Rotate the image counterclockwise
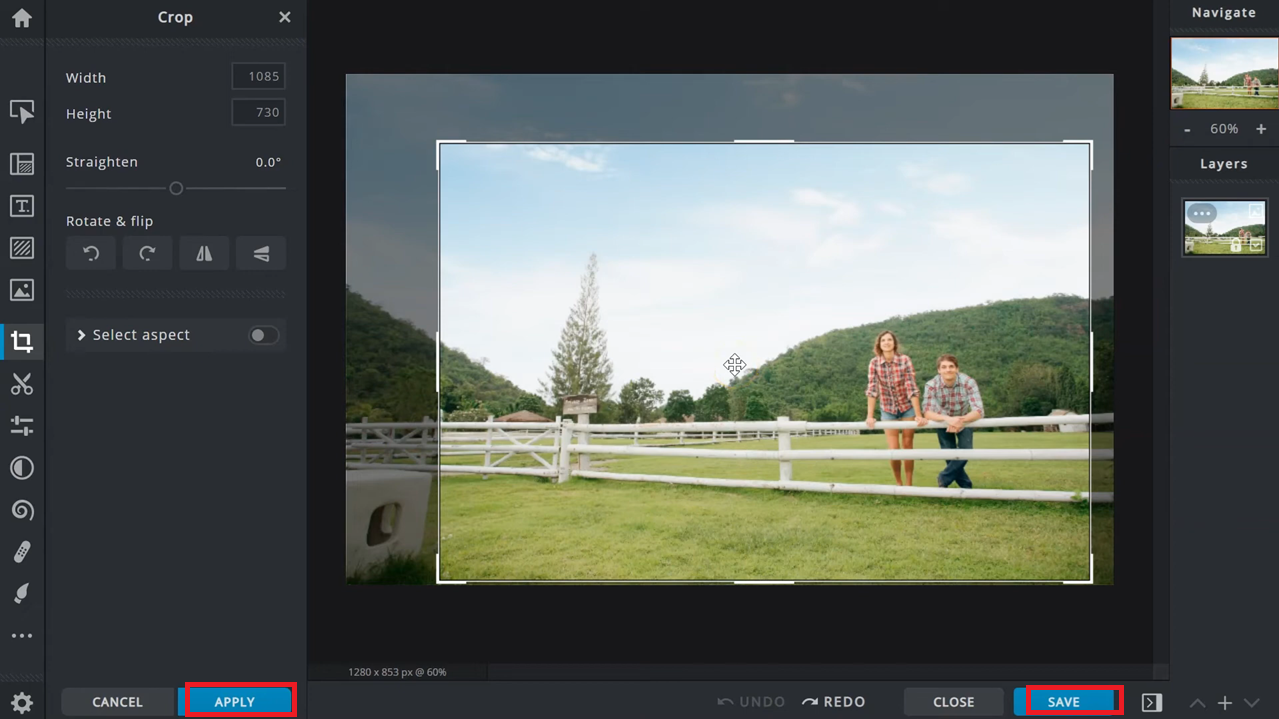This screenshot has width=1279, height=719. pyautogui.click(x=90, y=253)
